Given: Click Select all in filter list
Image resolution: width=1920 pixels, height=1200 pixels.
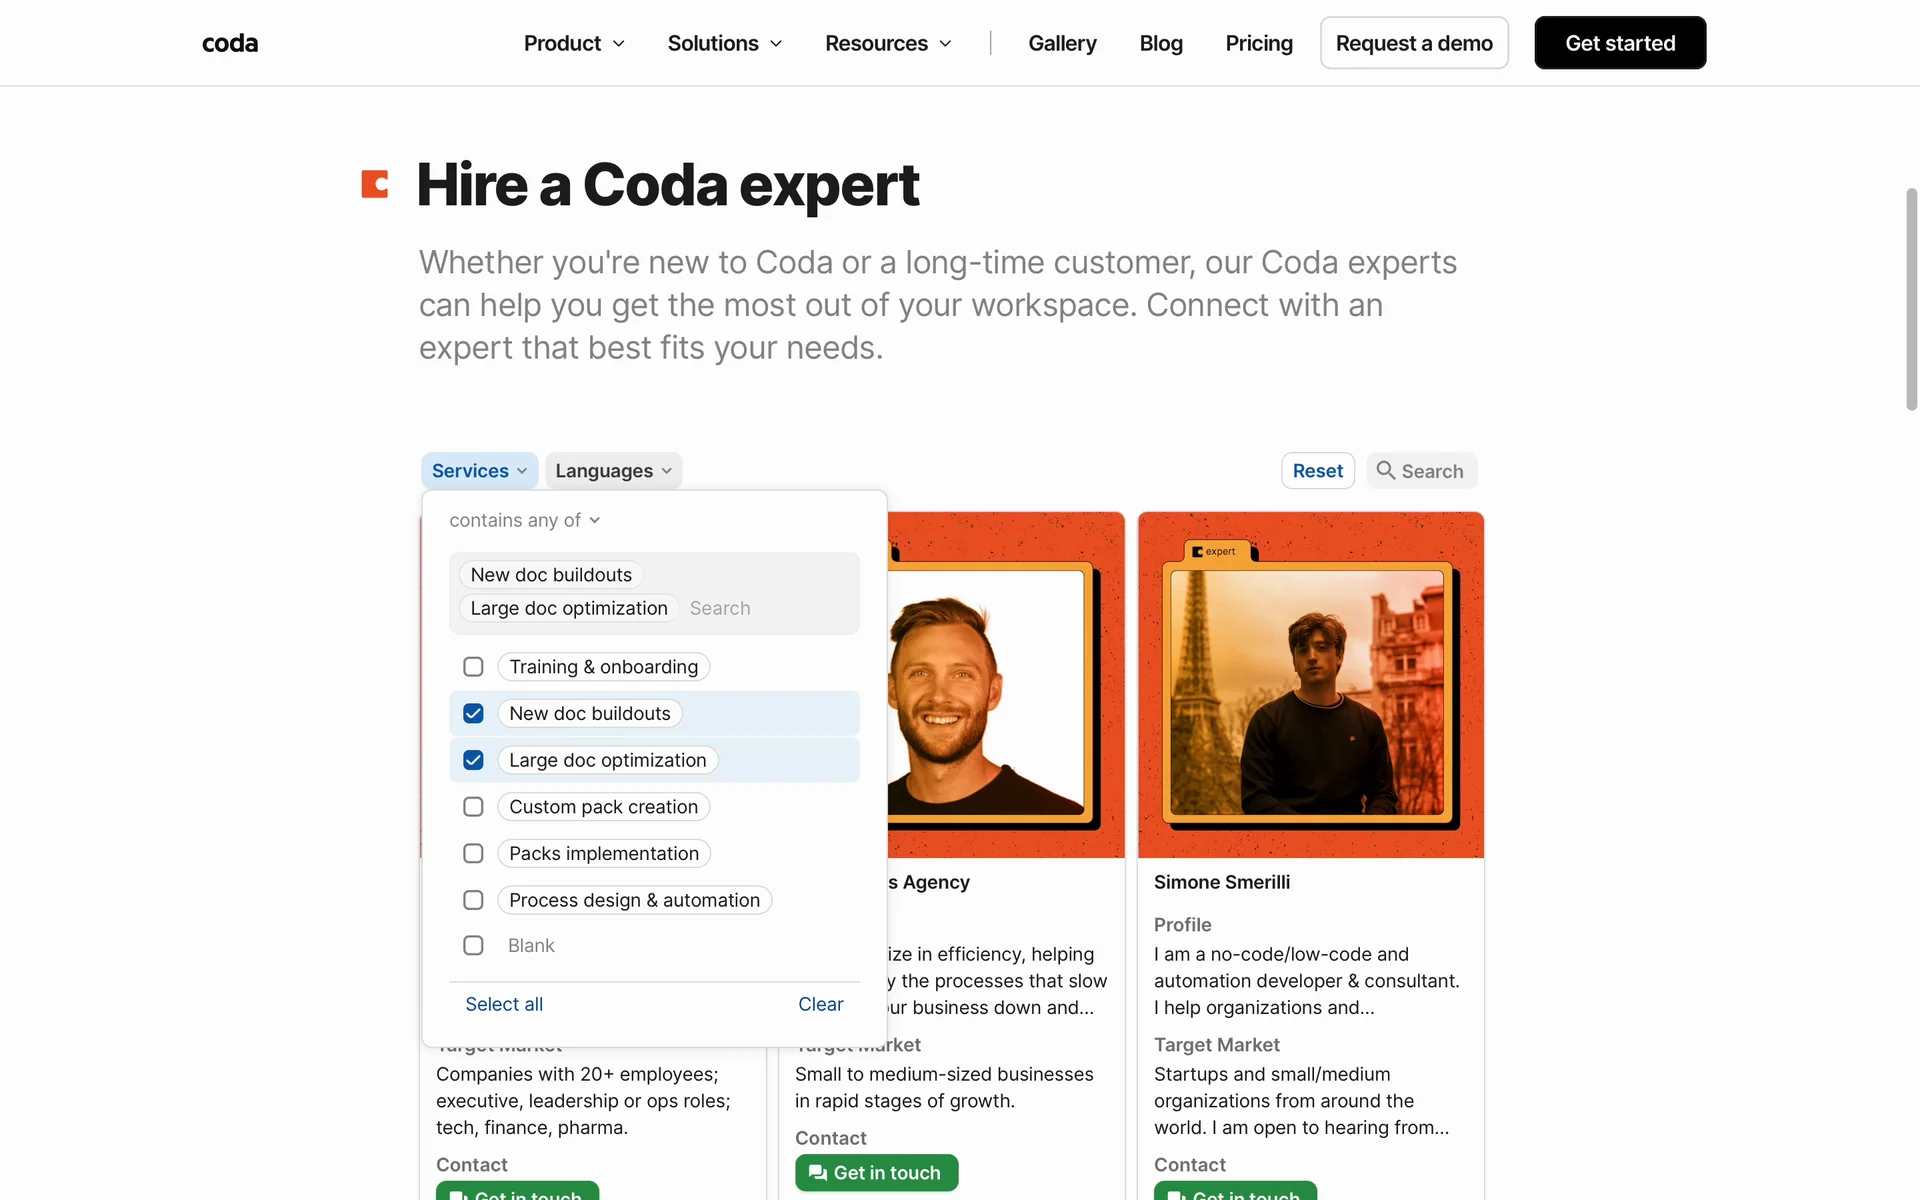Looking at the screenshot, I should (x=504, y=1004).
